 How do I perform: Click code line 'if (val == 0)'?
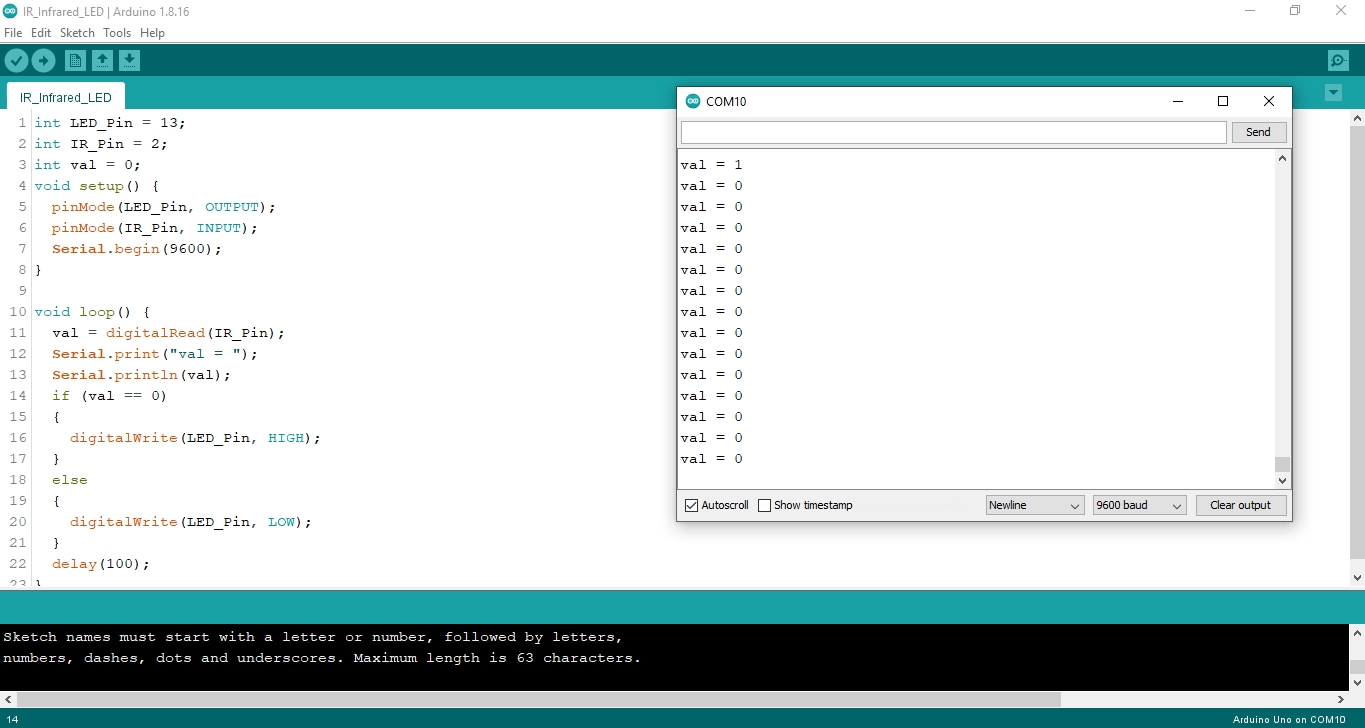(110, 396)
